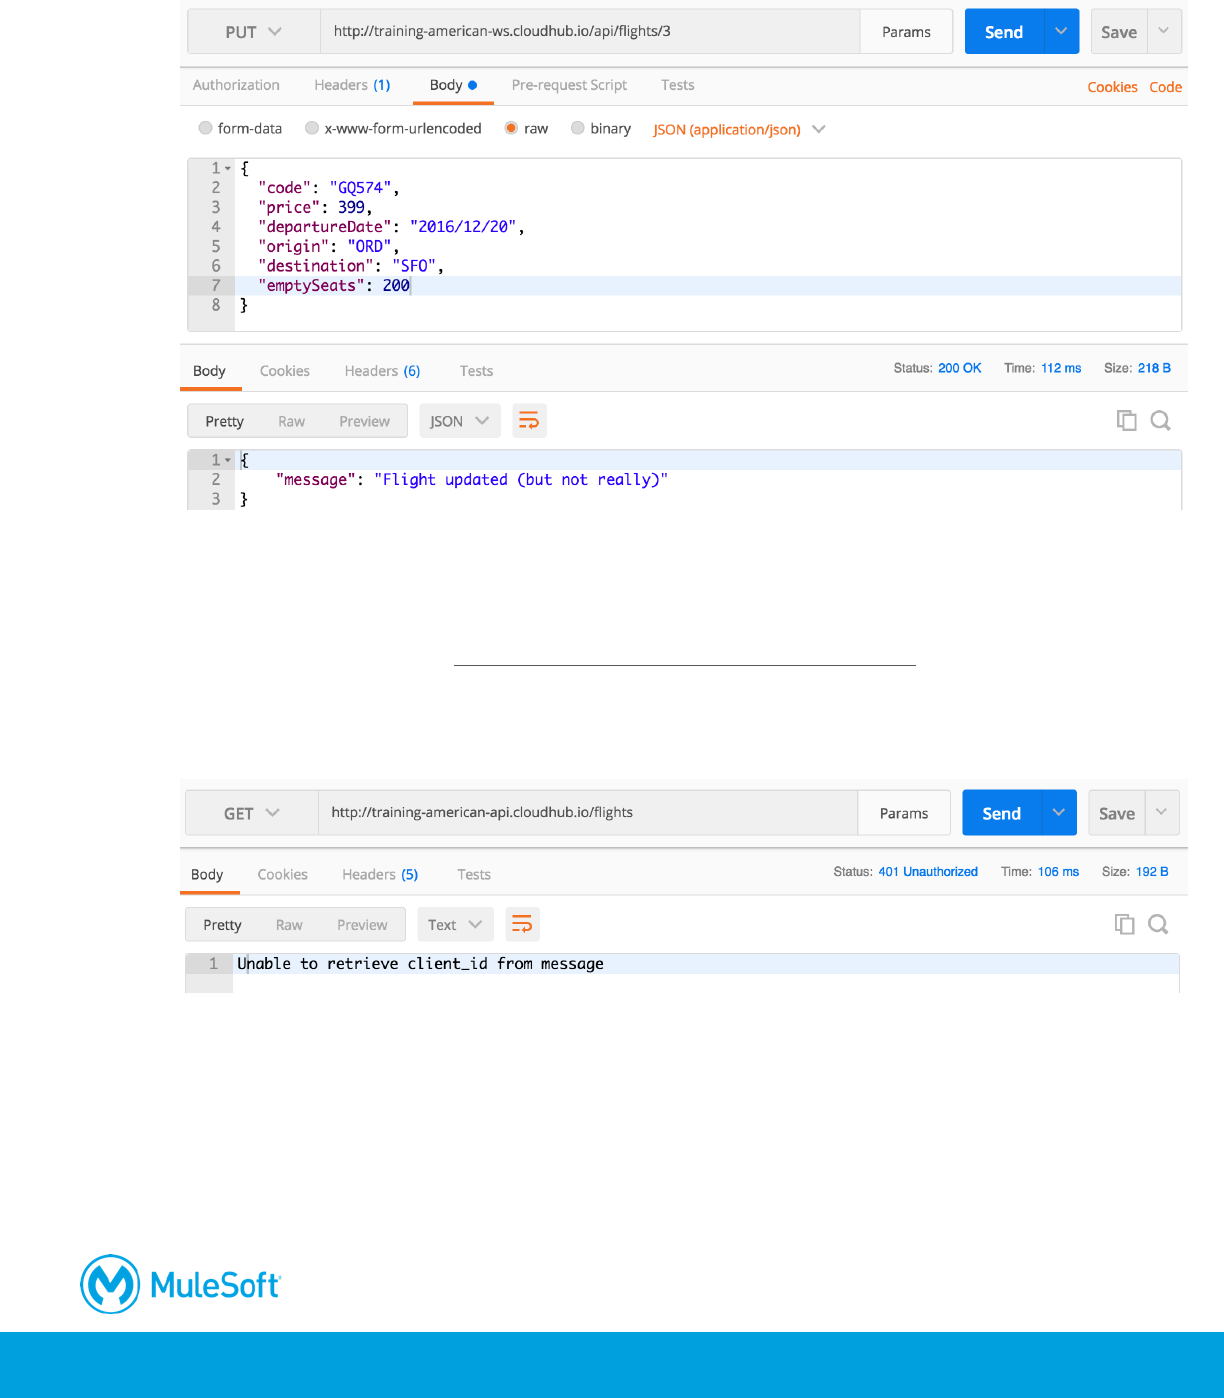Screen dimensions: 1224x1398
Task: Open the JSON response format dropdown
Action: (460, 421)
